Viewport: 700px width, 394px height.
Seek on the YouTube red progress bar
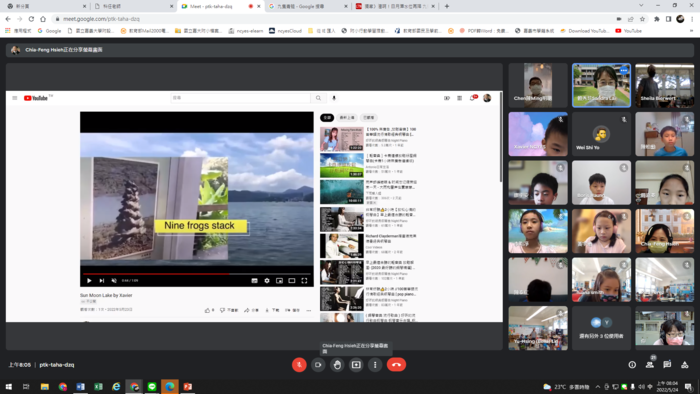pyautogui.click(x=197, y=274)
